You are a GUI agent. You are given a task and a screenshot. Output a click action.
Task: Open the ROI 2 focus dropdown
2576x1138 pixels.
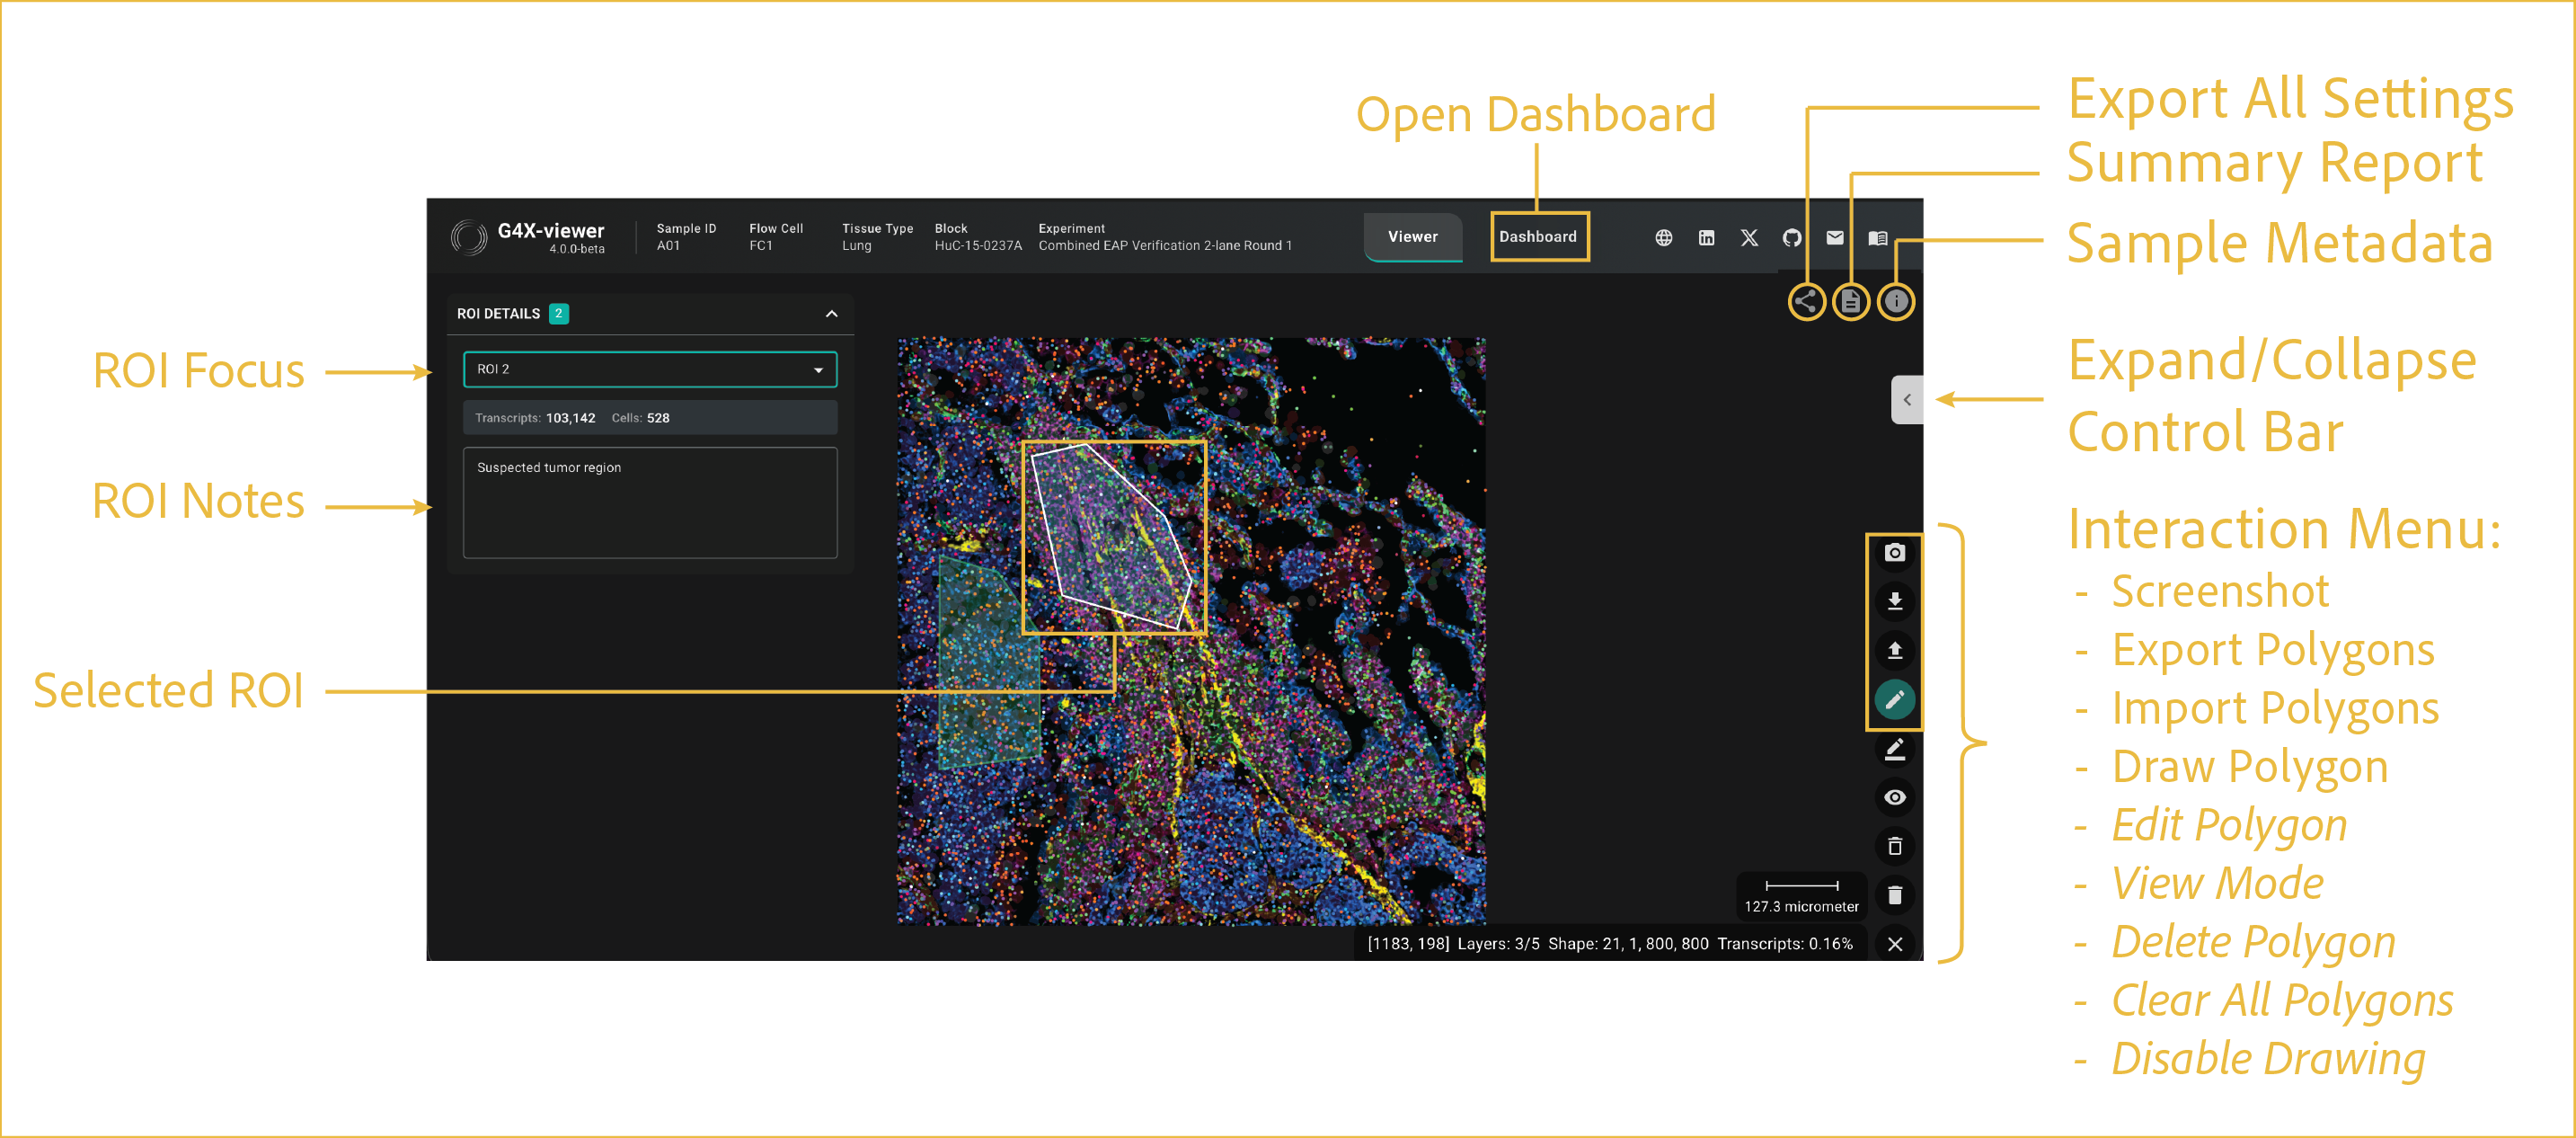(x=650, y=369)
